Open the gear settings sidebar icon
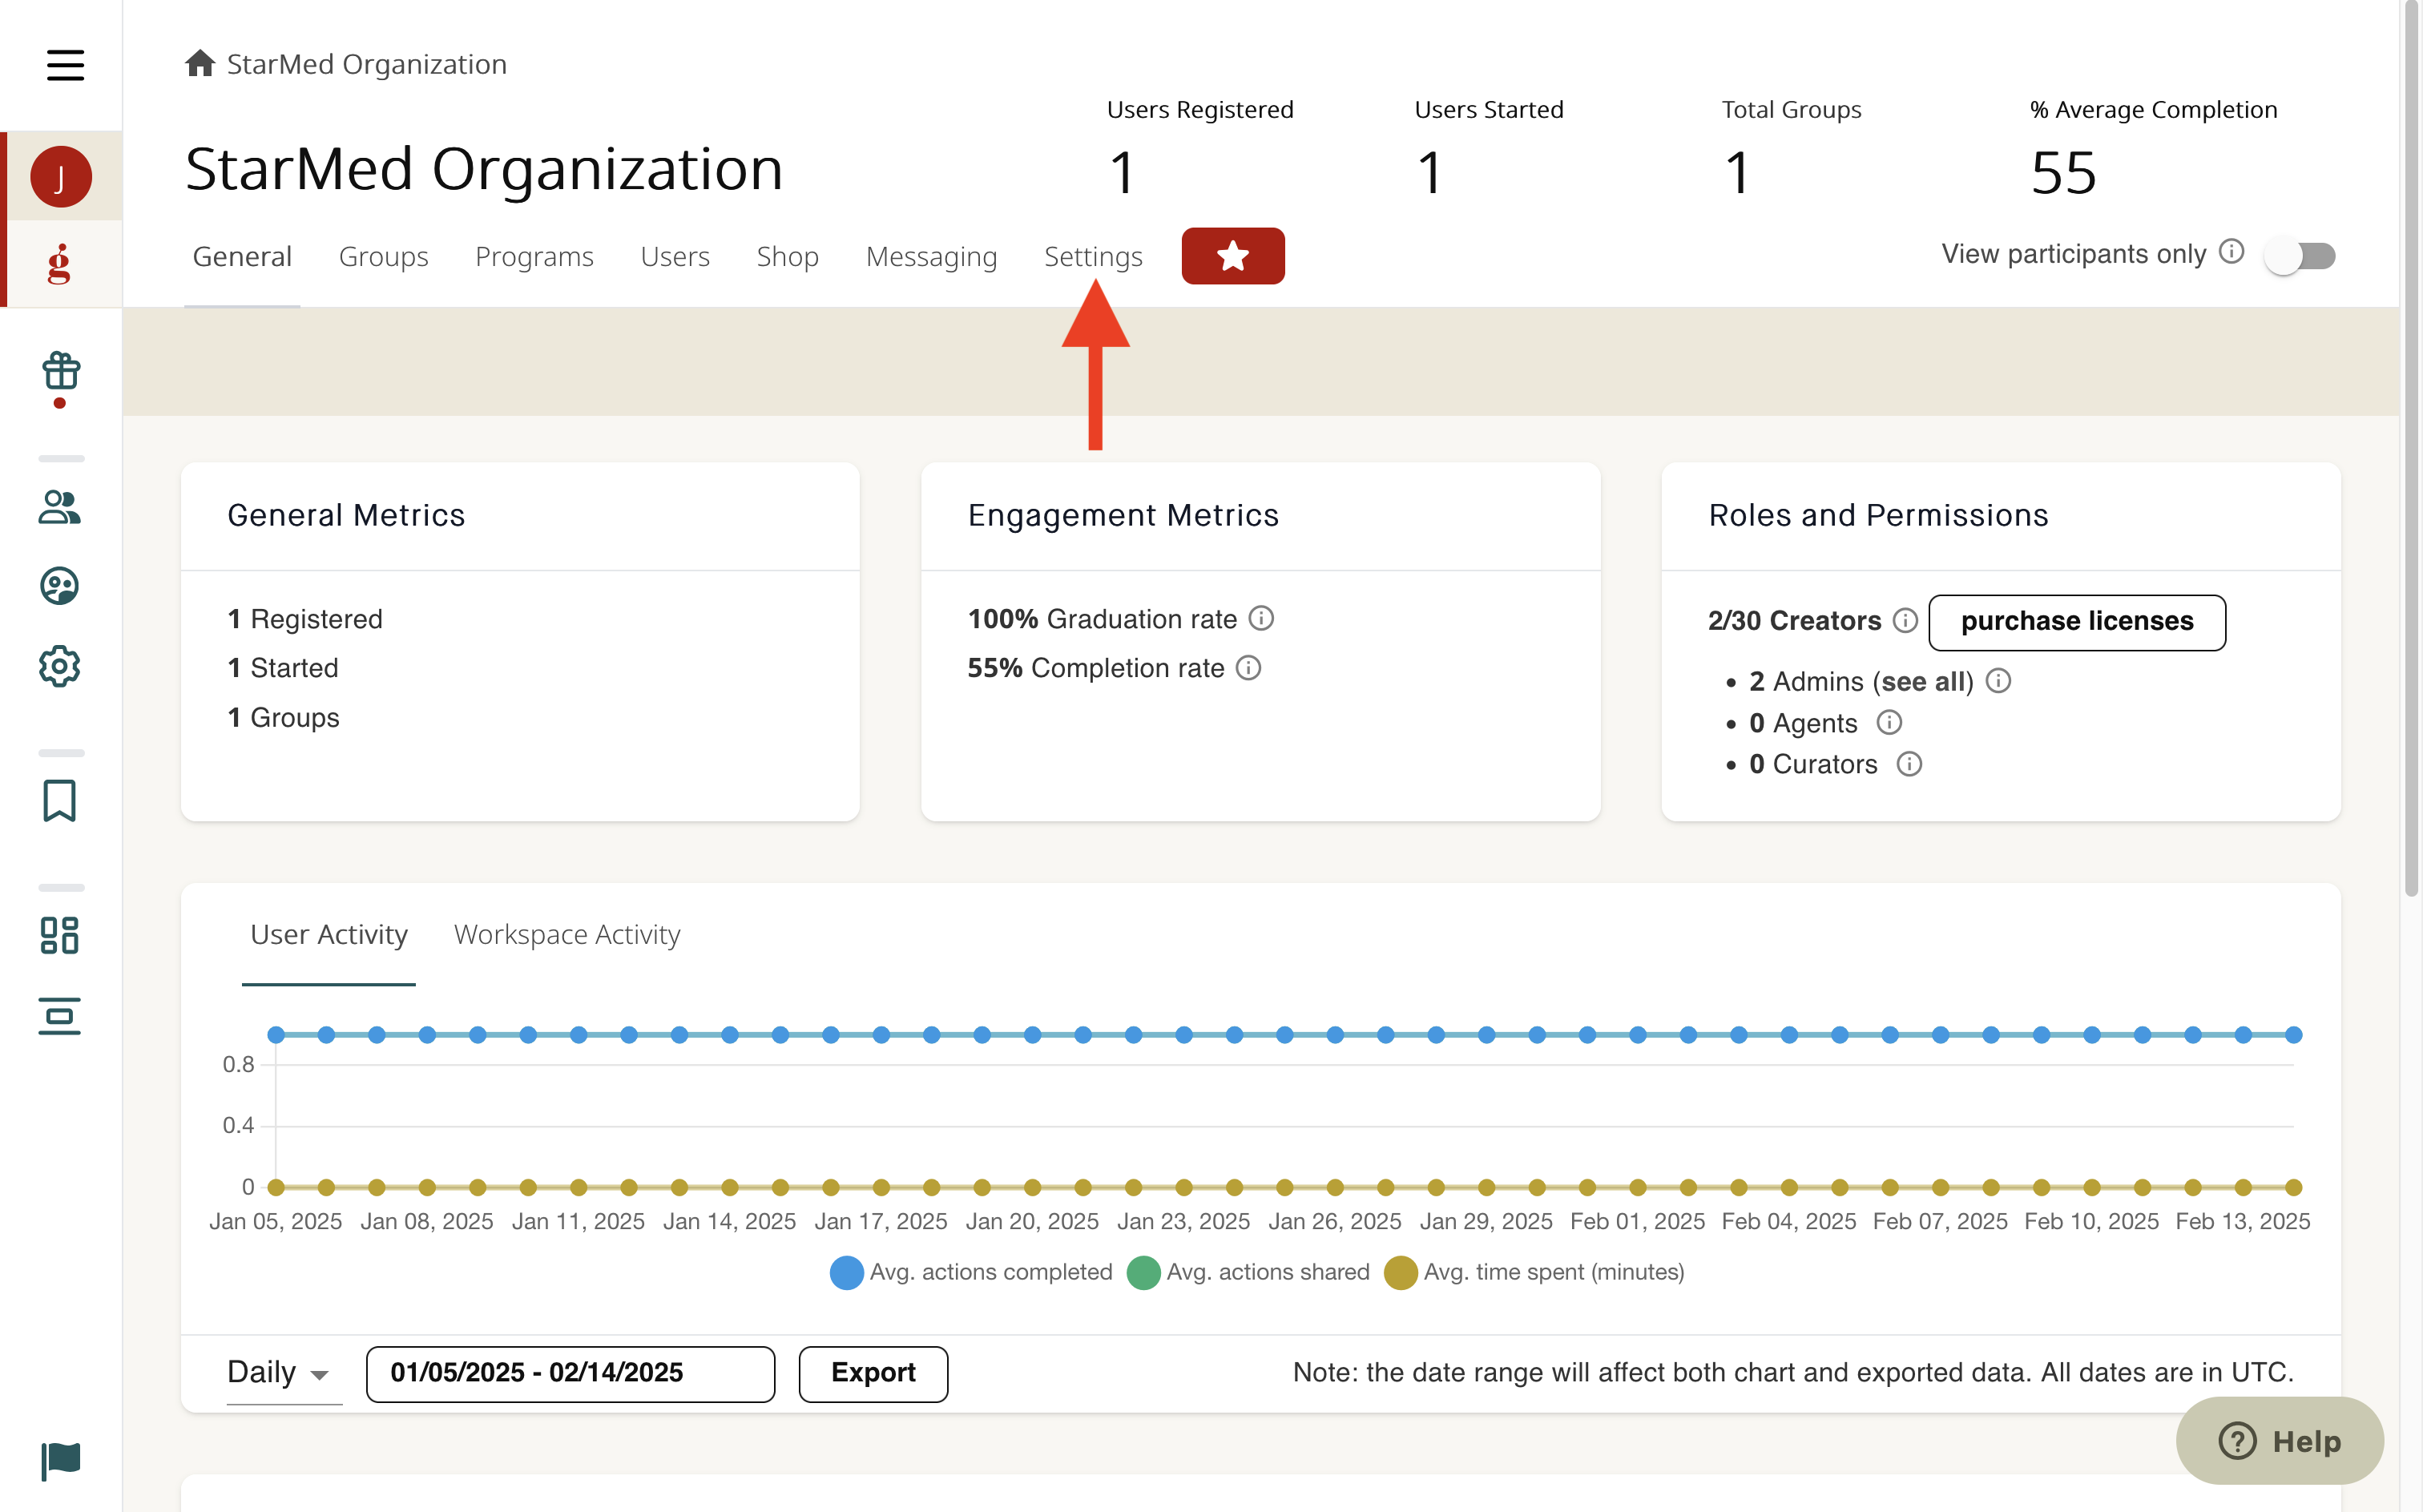The width and height of the screenshot is (2423, 1512). click(60, 666)
